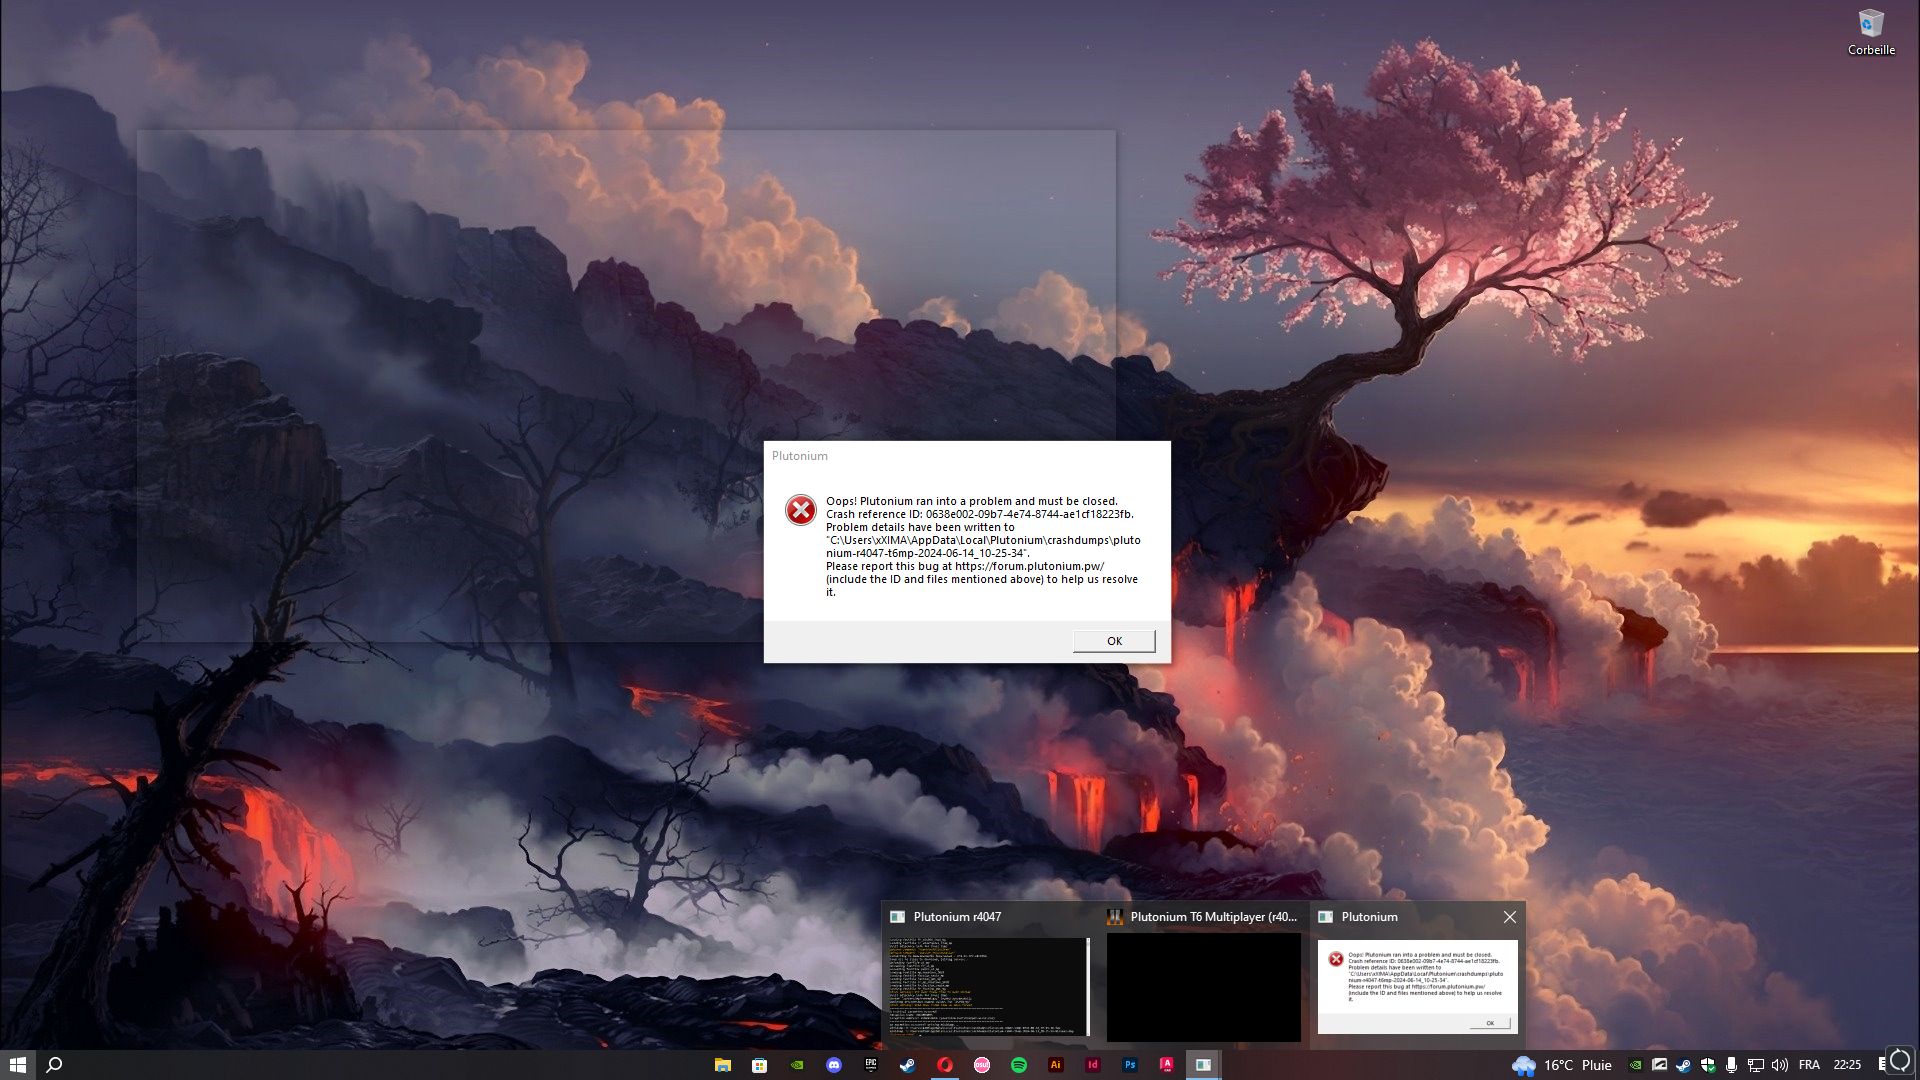
Task: Launch Adobe Illustrator from the taskbar
Action: coord(1055,1065)
